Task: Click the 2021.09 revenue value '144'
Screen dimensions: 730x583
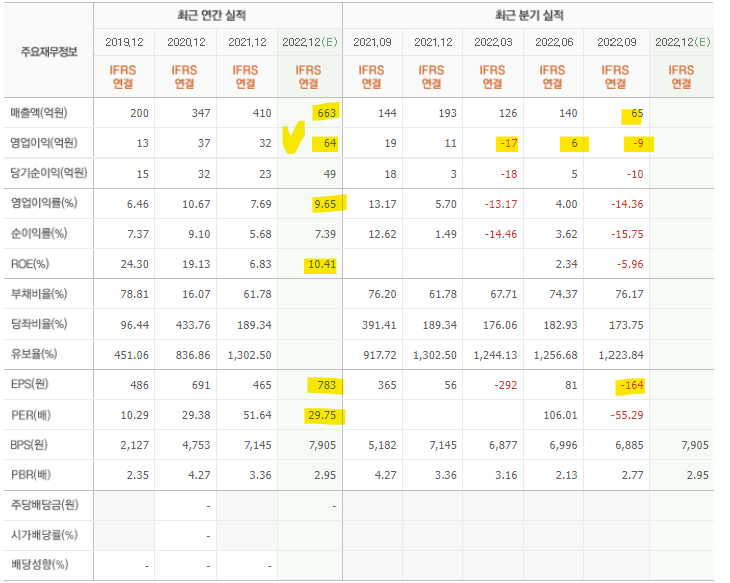Action: (x=387, y=113)
